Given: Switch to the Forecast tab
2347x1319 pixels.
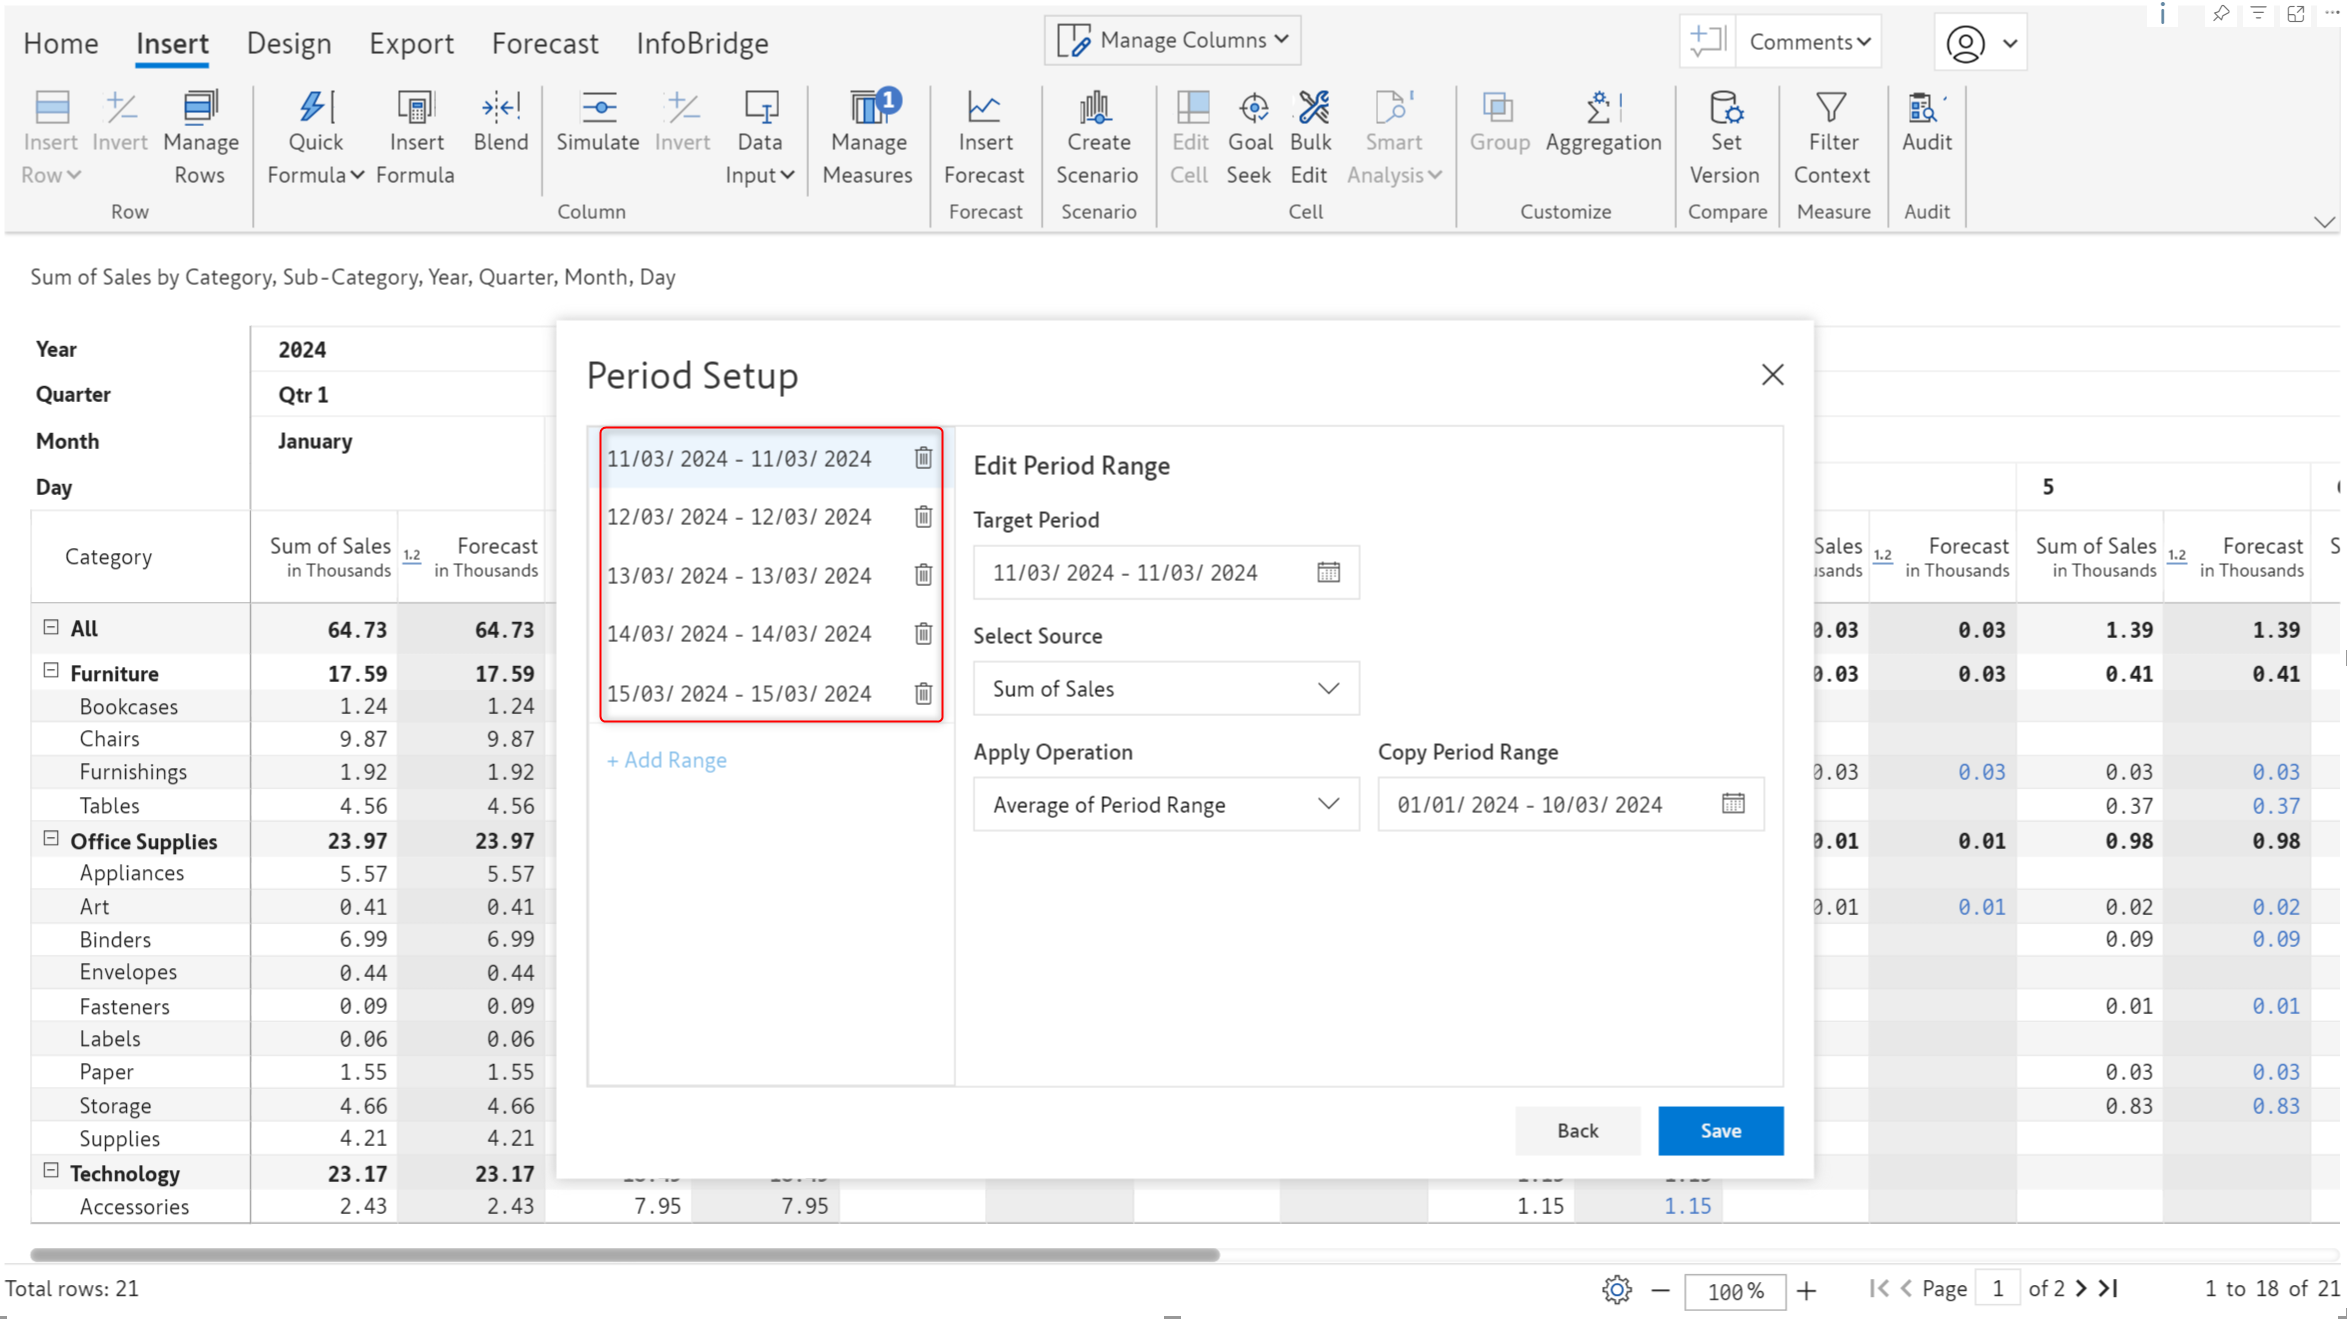Looking at the screenshot, I should pyautogui.click(x=545, y=43).
